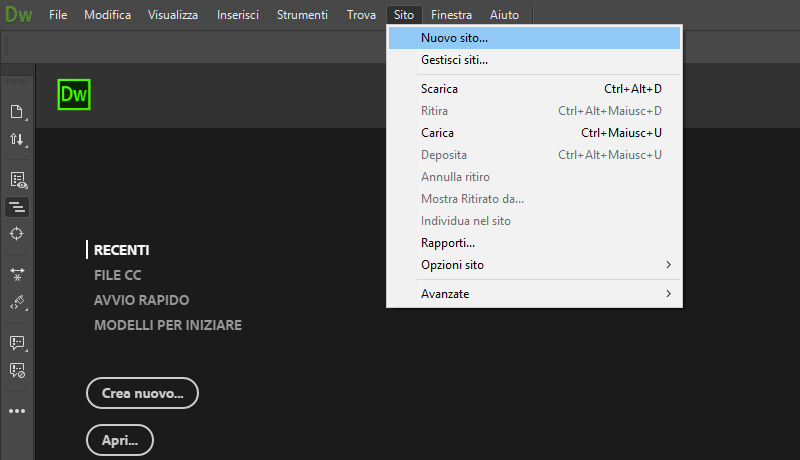The image size is (800, 460).
Task: Click the live view options icon
Action: click(x=18, y=180)
